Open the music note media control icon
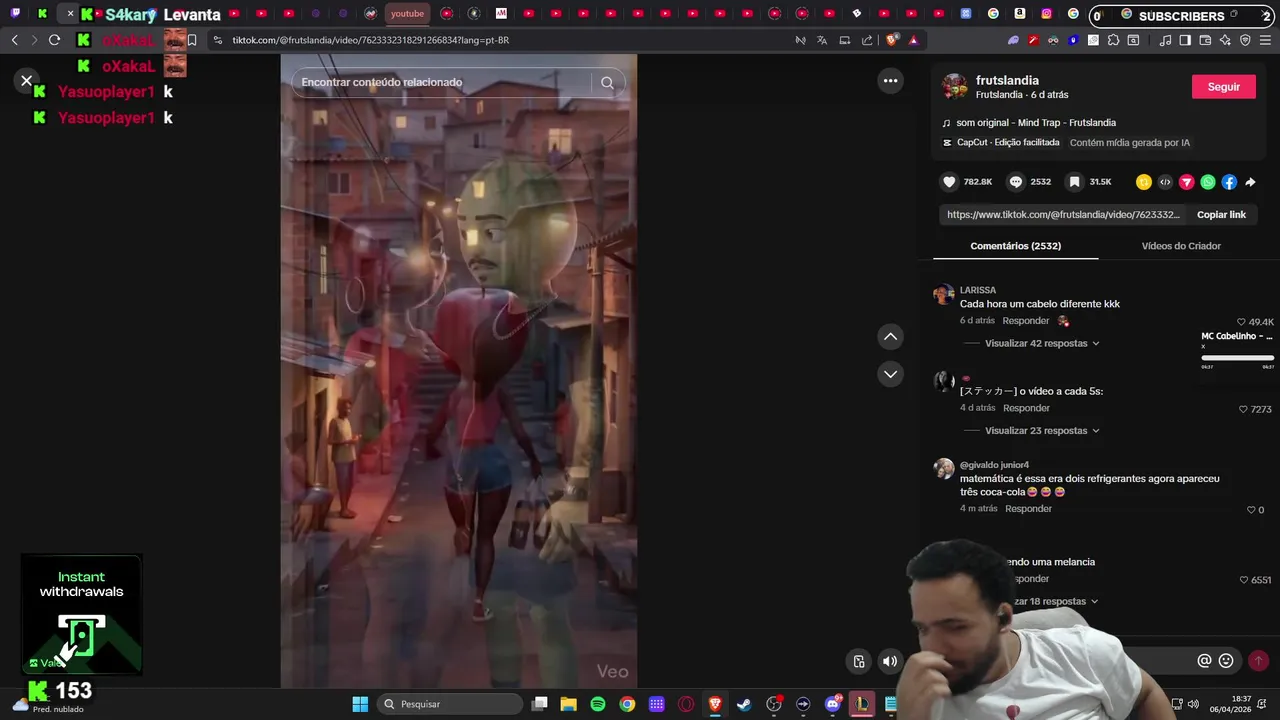1280x720 pixels. pyautogui.click(x=1165, y=40)
